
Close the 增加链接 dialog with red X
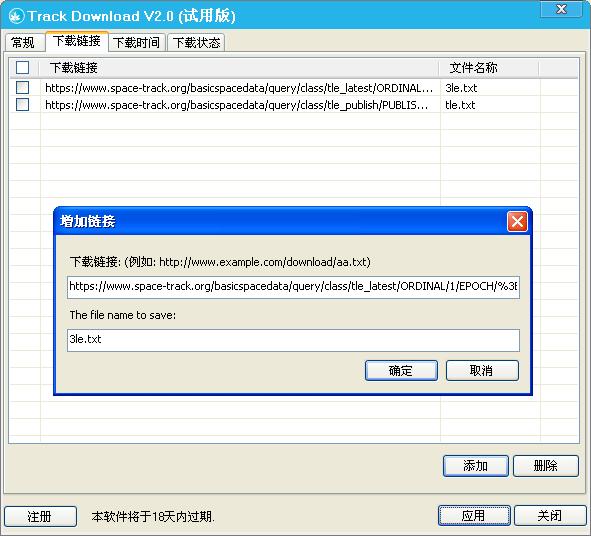pos(517,221)
